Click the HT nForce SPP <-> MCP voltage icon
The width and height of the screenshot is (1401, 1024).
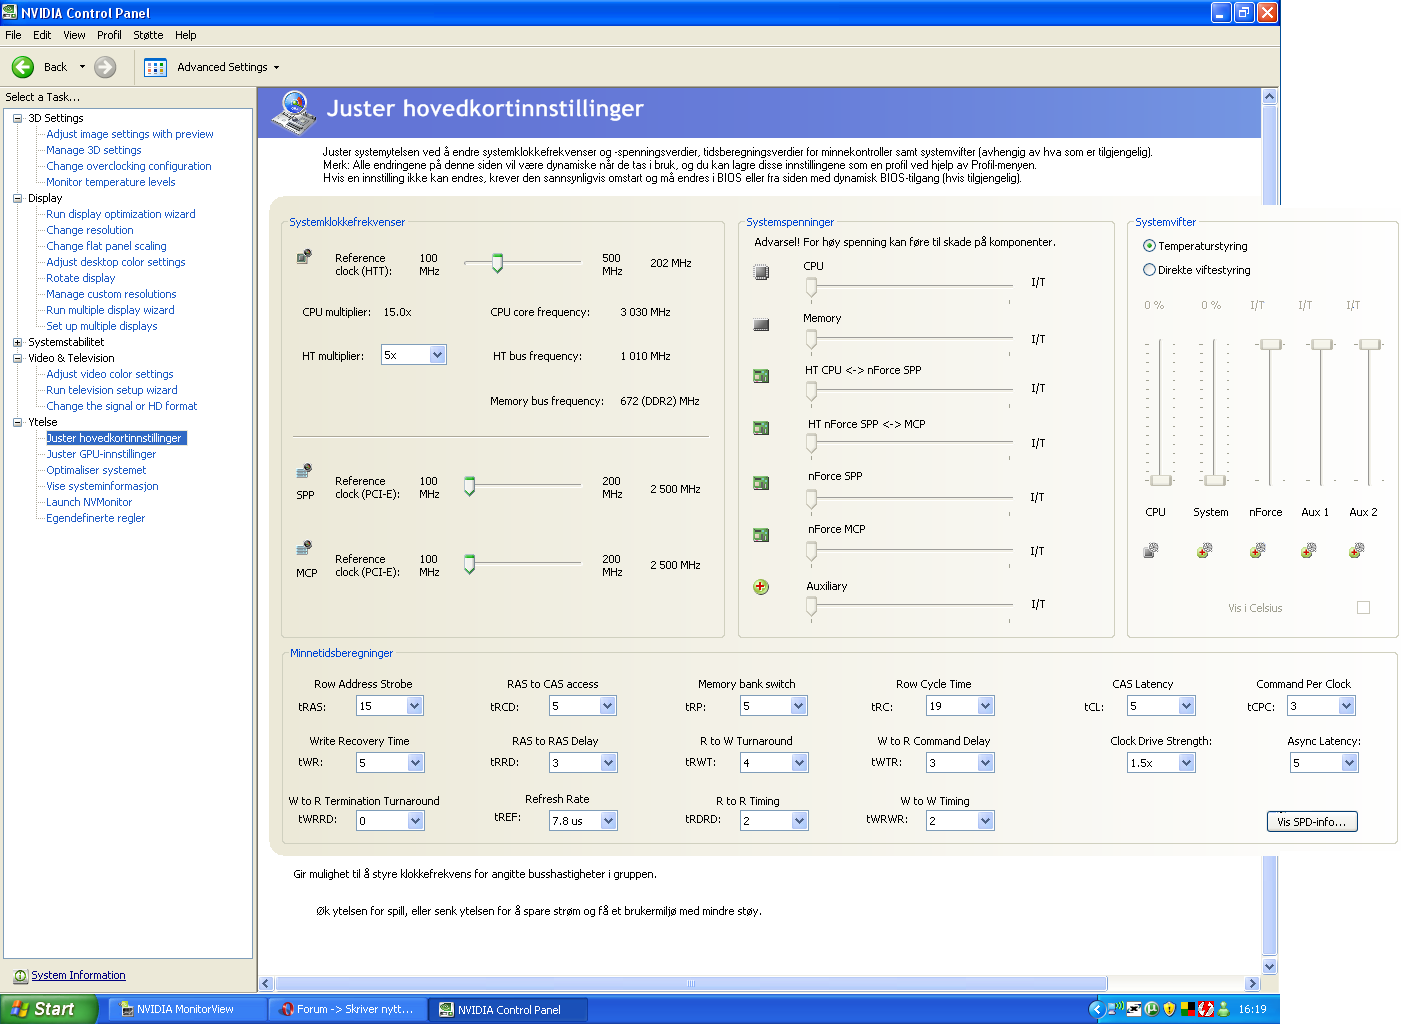761,428
